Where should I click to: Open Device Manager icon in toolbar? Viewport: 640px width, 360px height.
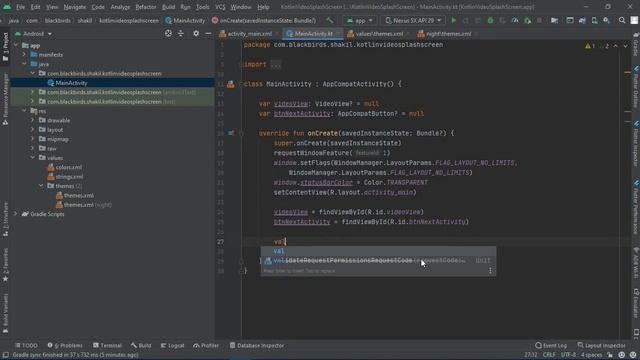tap(594, 20)
